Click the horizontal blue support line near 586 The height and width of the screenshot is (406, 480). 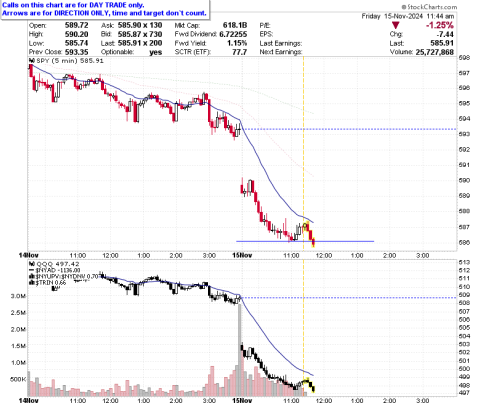(305, 241)
